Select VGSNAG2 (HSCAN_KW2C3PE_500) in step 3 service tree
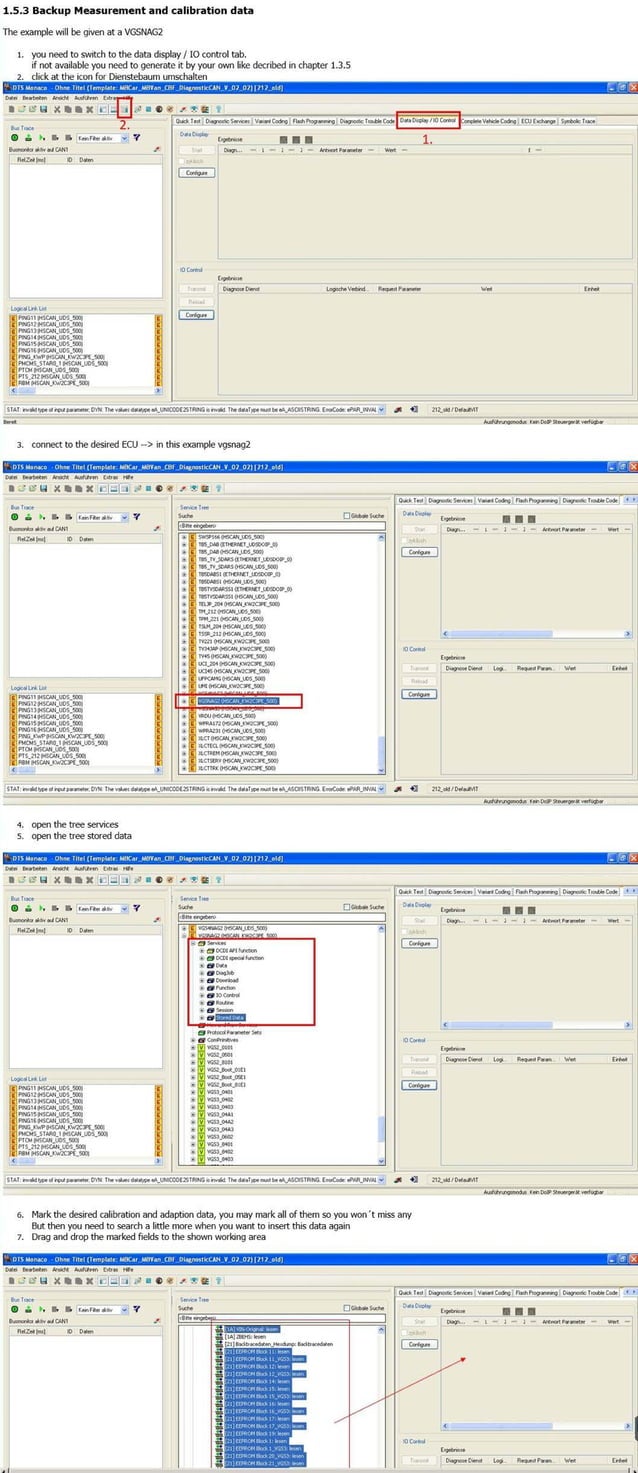 pos(238,701)
